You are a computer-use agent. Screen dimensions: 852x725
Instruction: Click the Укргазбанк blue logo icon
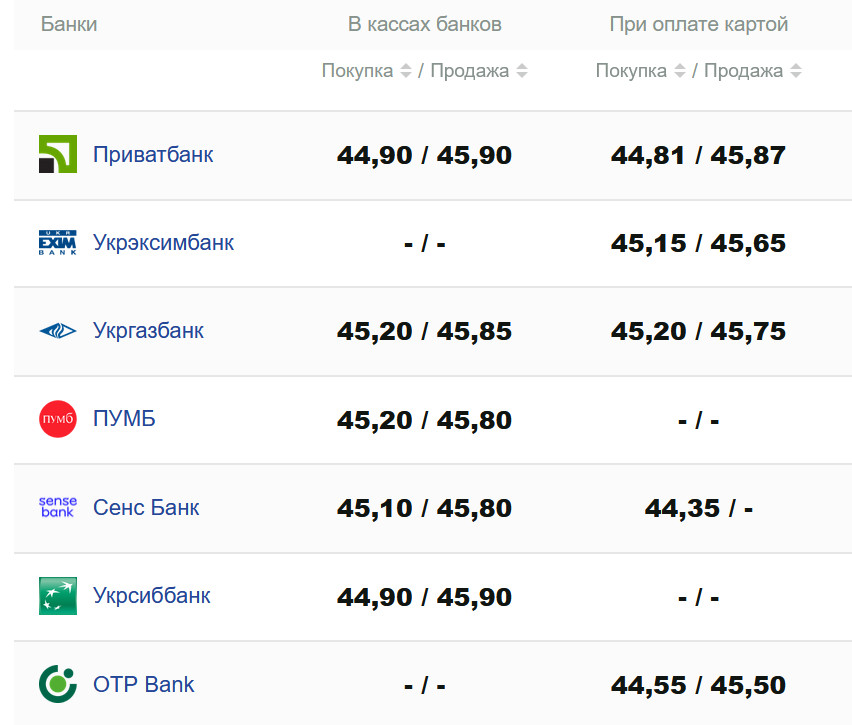57,331
